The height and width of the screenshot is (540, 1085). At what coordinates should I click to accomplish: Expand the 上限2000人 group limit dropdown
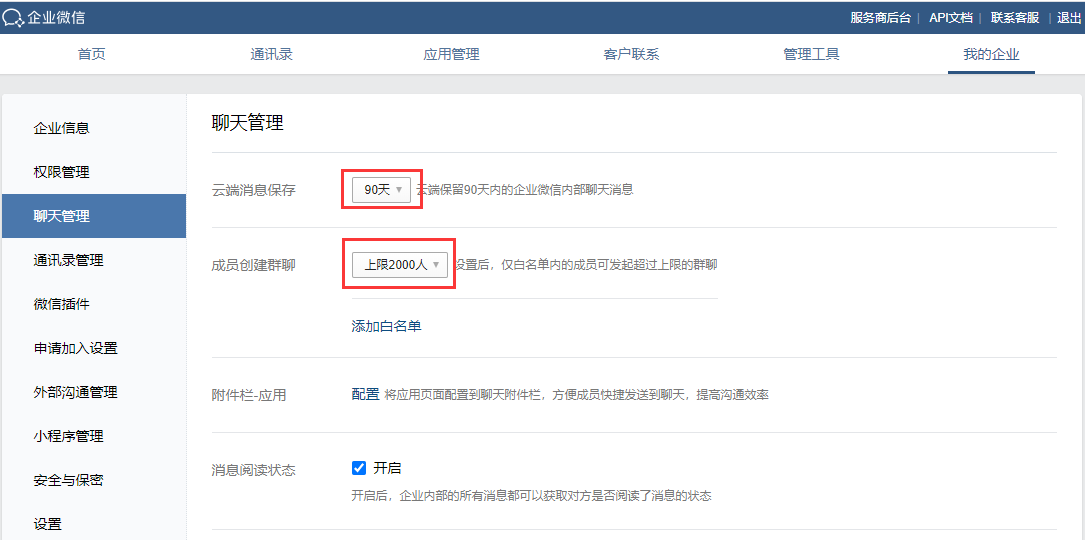[399, 265]
